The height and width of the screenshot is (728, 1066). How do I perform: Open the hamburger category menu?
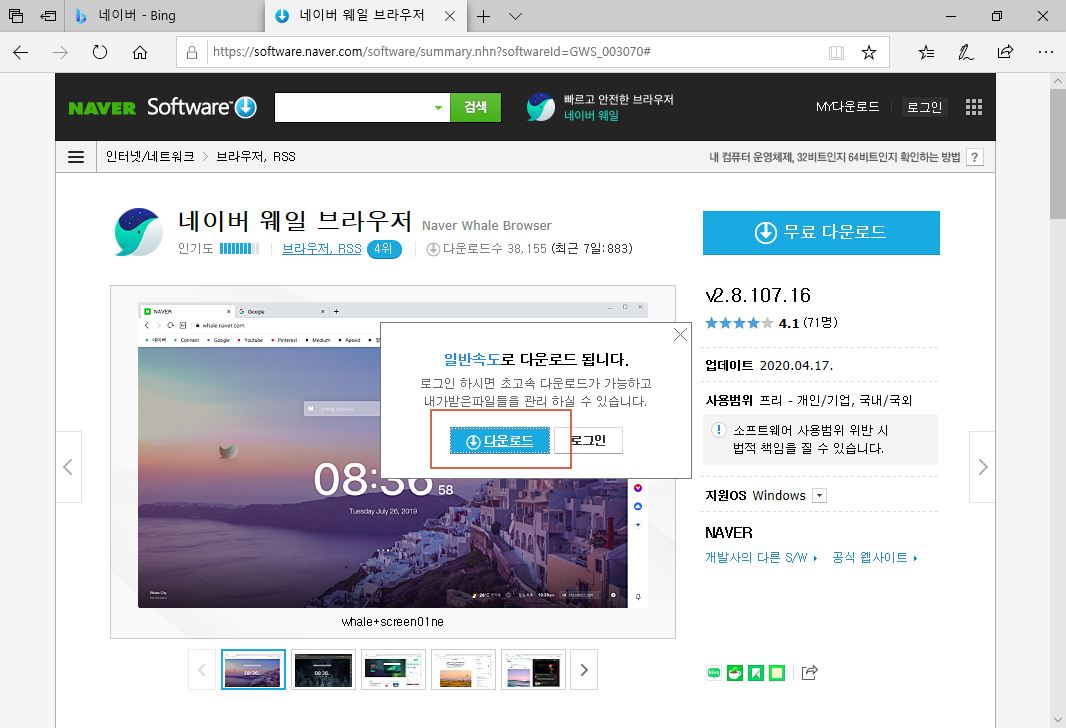pyautogui.click(x=76, y=157)
